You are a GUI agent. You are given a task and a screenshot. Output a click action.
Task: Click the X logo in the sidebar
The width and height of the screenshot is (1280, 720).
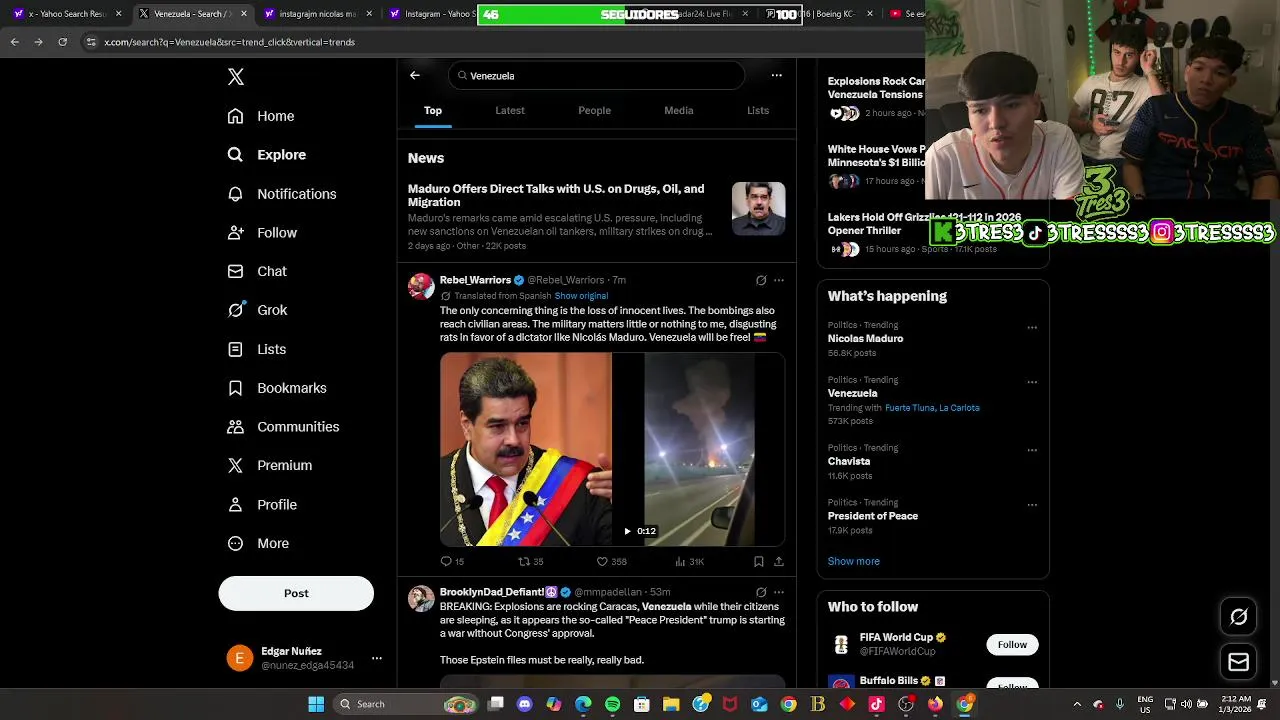236,77
